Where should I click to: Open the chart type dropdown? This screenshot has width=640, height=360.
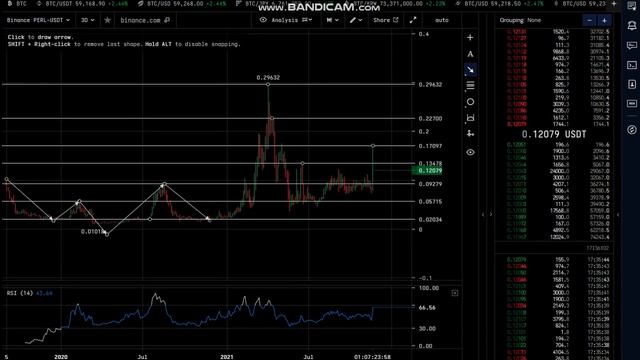pyautogui.click(x=332, y=20)
